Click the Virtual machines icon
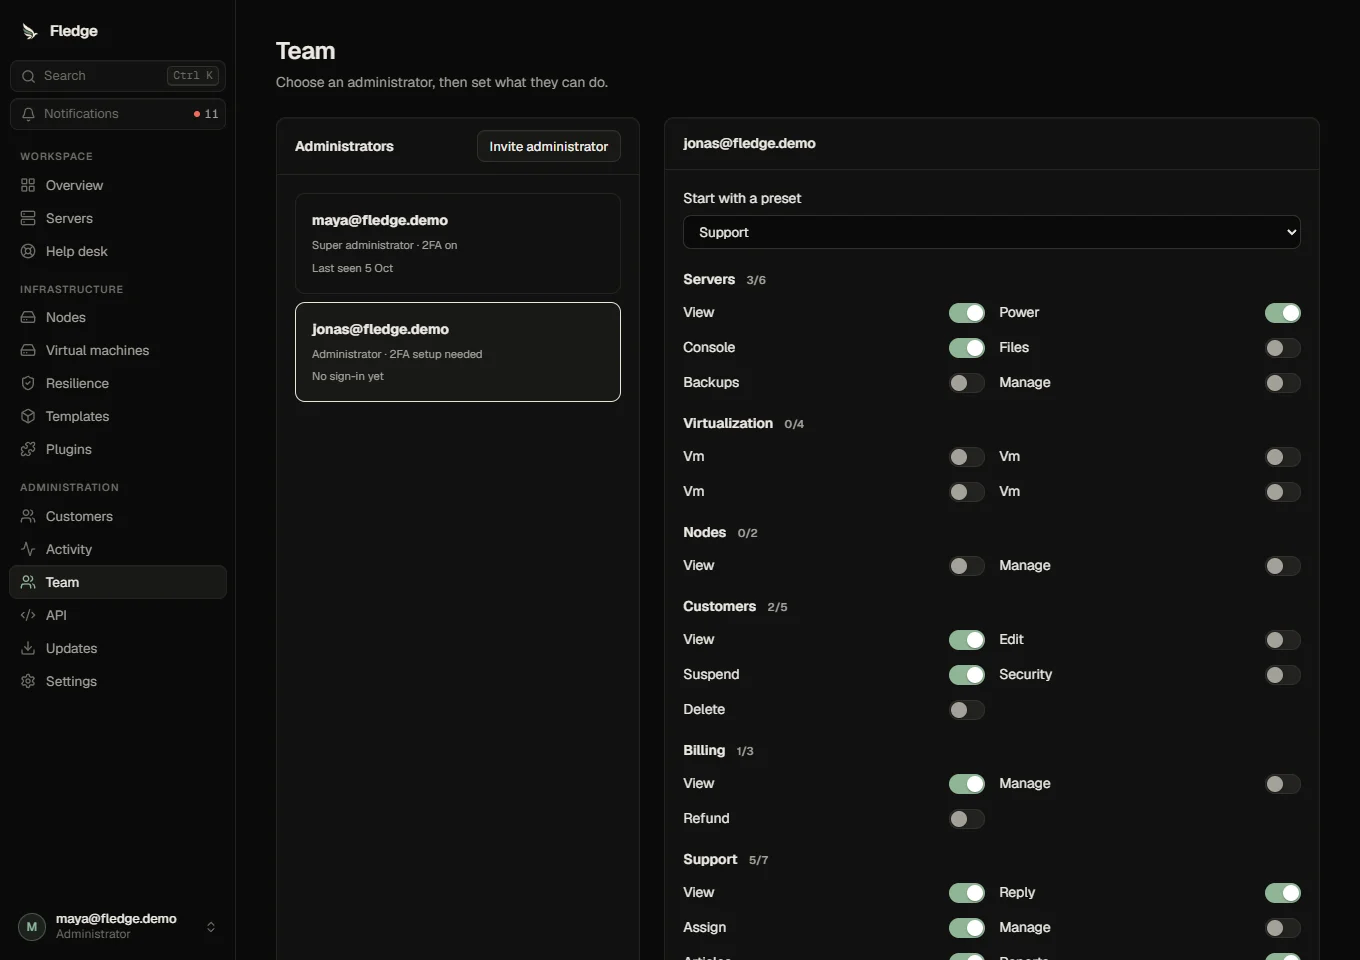 (x=28, y=350)
